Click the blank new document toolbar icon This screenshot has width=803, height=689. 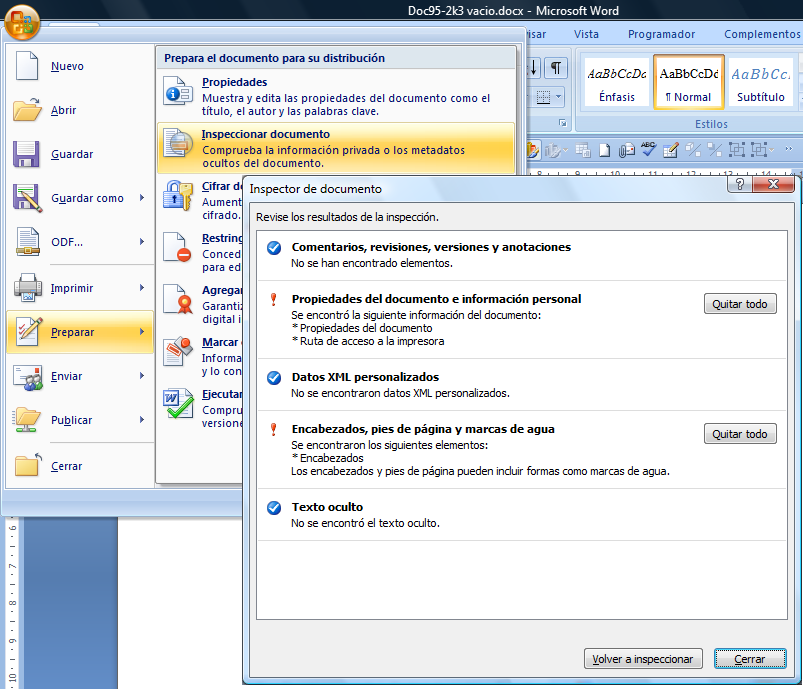(x=604, y=150)
